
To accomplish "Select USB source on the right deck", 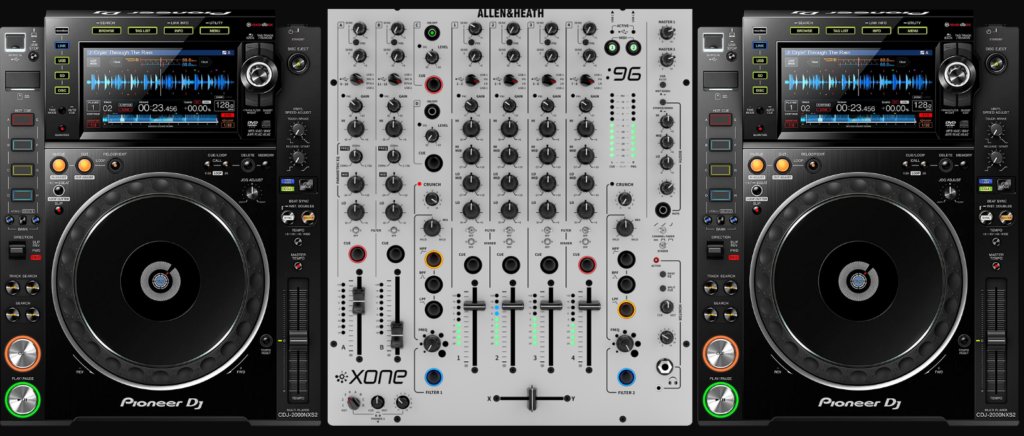I will 760,61.
